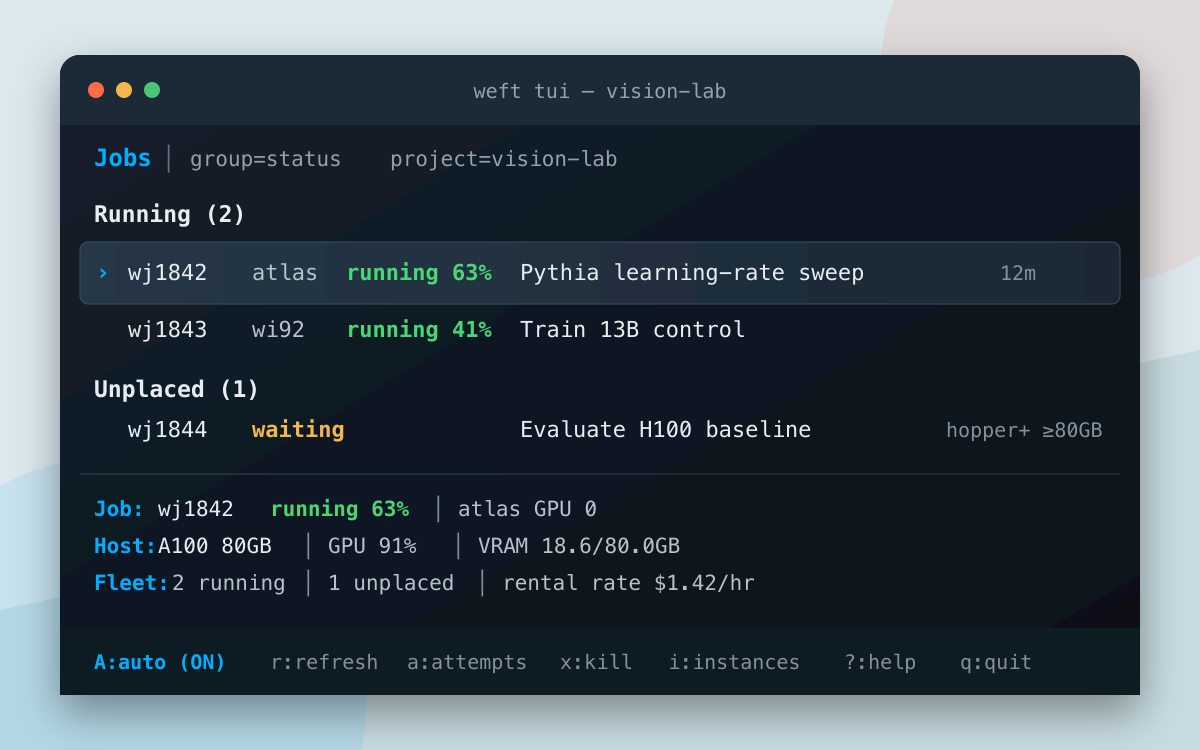
Task: Switch to the Jobs tab label
Action: pyautogui.click(x=122, y=158)
